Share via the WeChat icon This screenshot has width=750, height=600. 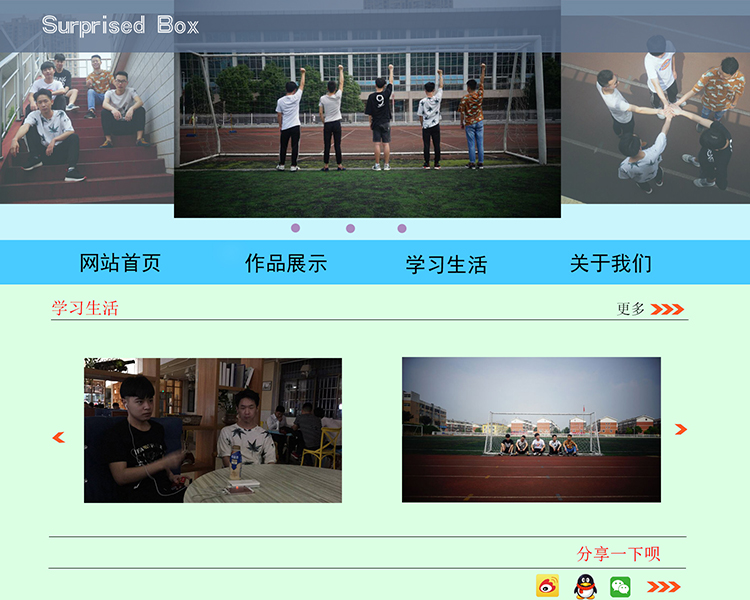[x=620, y=587]
